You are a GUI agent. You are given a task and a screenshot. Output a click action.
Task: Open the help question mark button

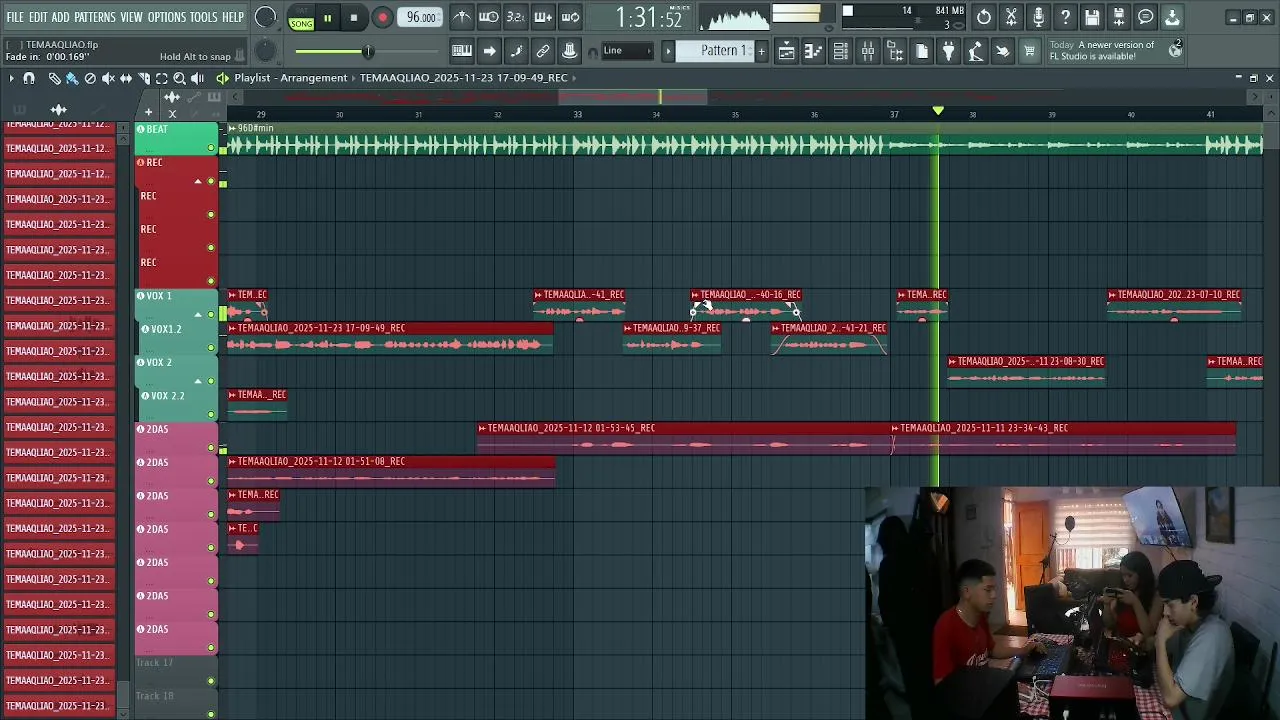click(x=1065, y=17)
